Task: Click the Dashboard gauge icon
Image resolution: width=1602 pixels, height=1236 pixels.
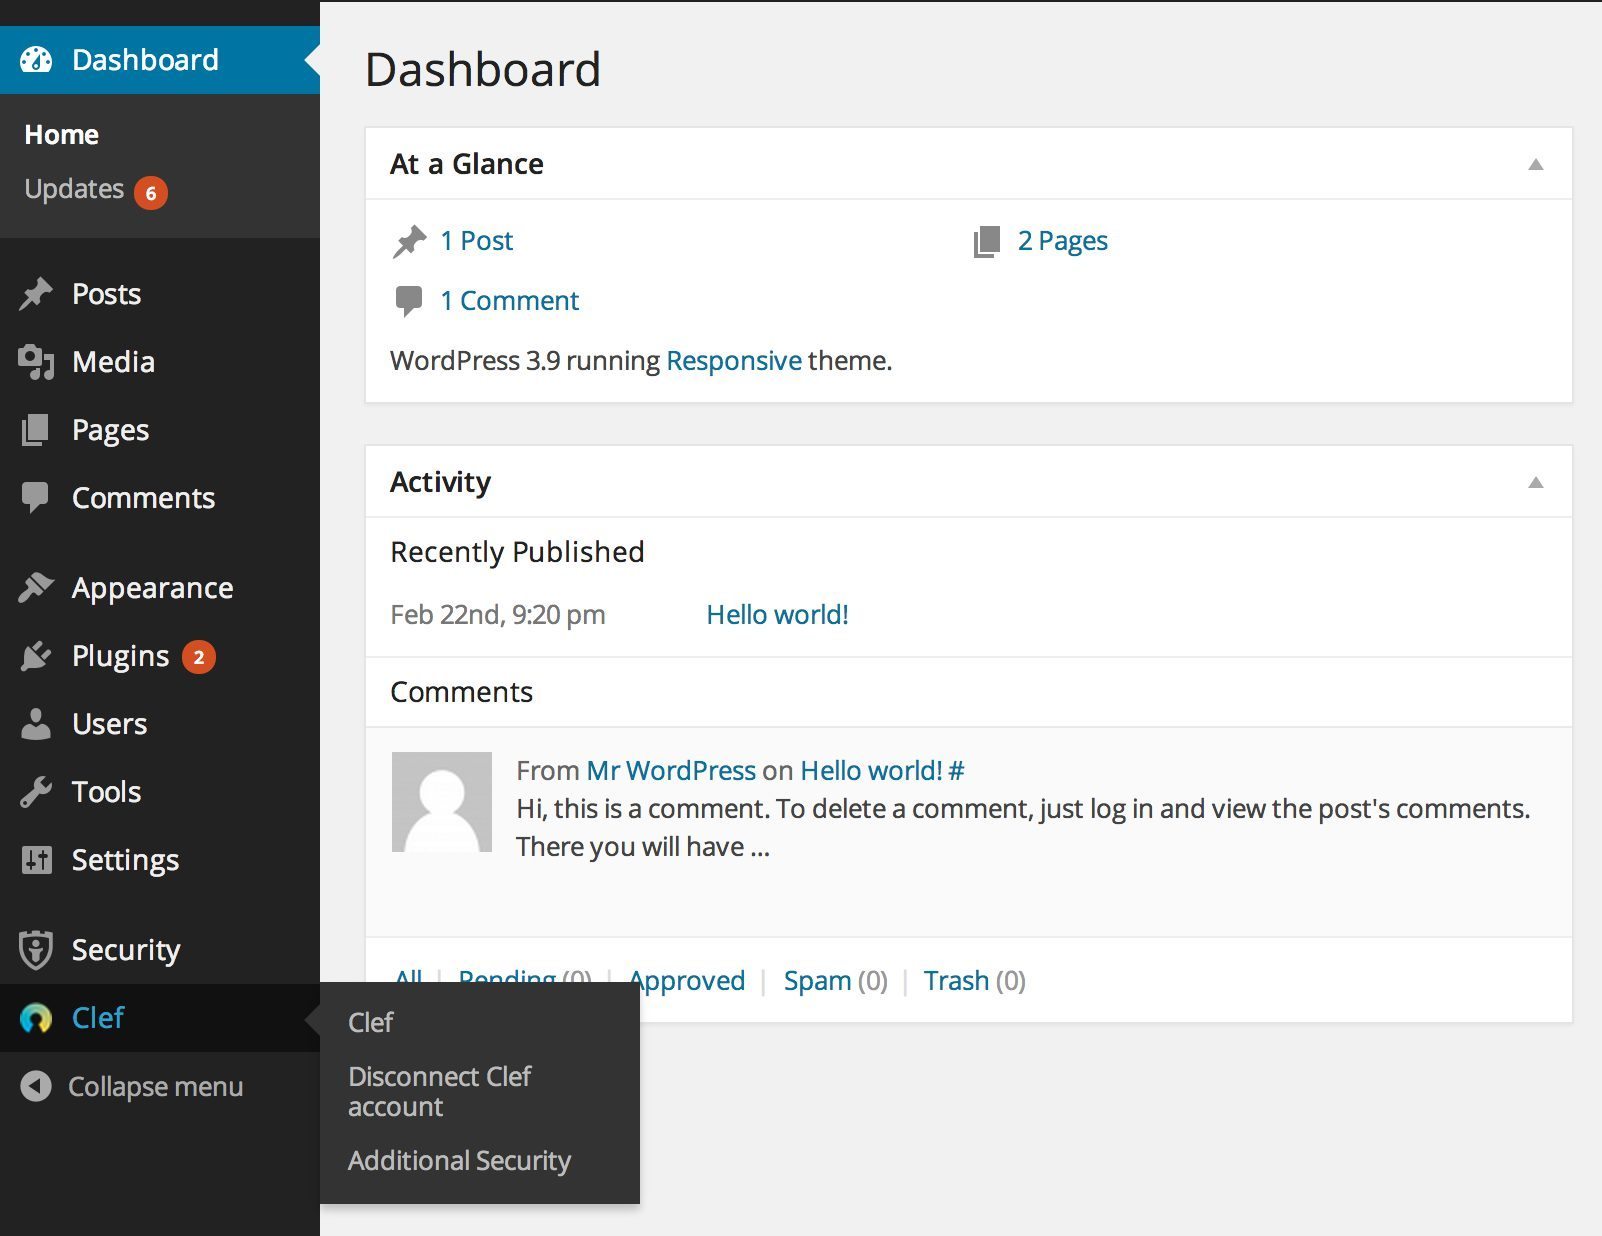Action: pyautogui.click(x=36, y=60)
